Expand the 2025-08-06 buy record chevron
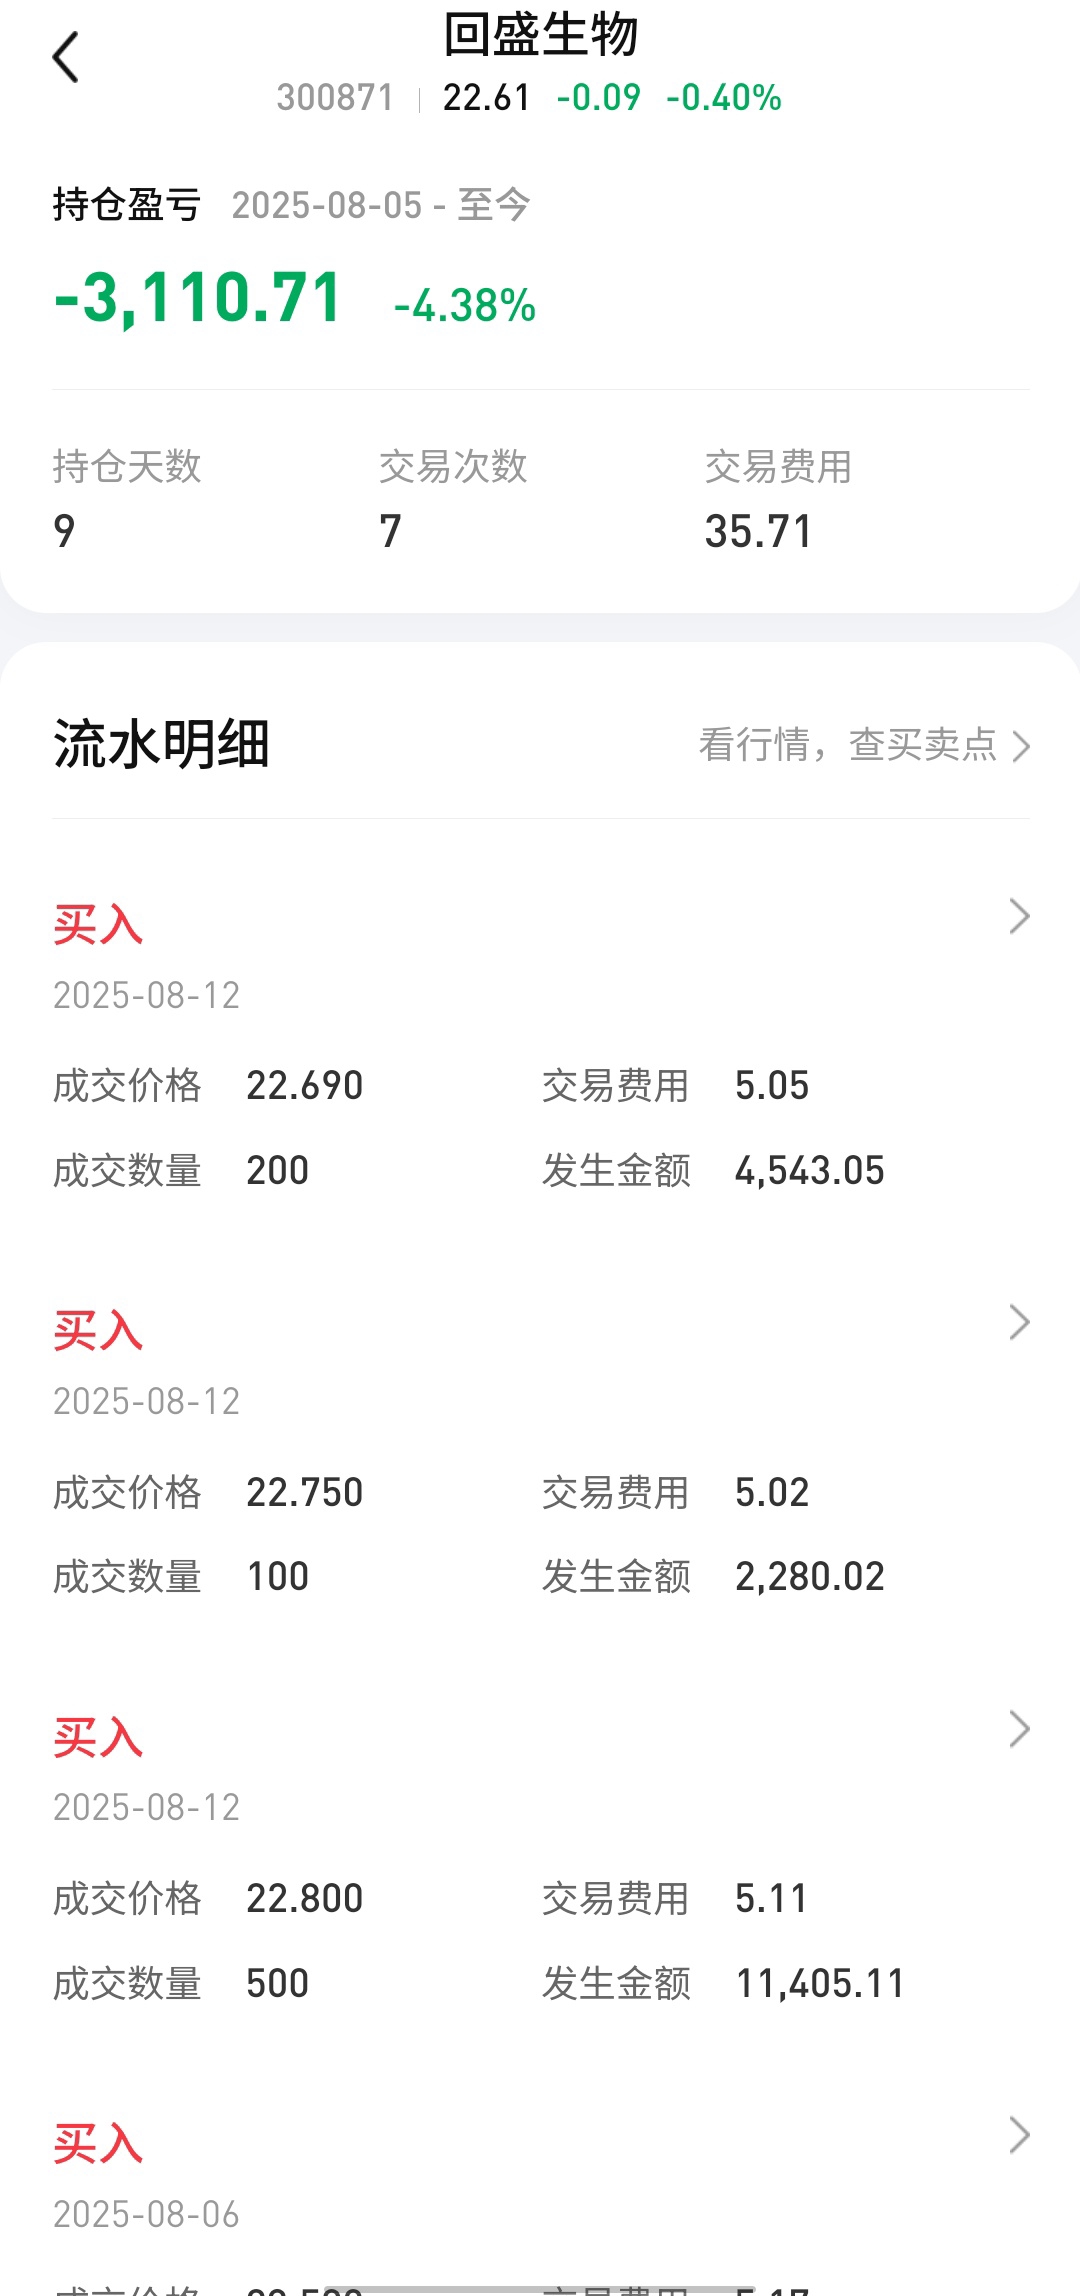This screenshot has width=1080, height=2296. (1020, 2135)
